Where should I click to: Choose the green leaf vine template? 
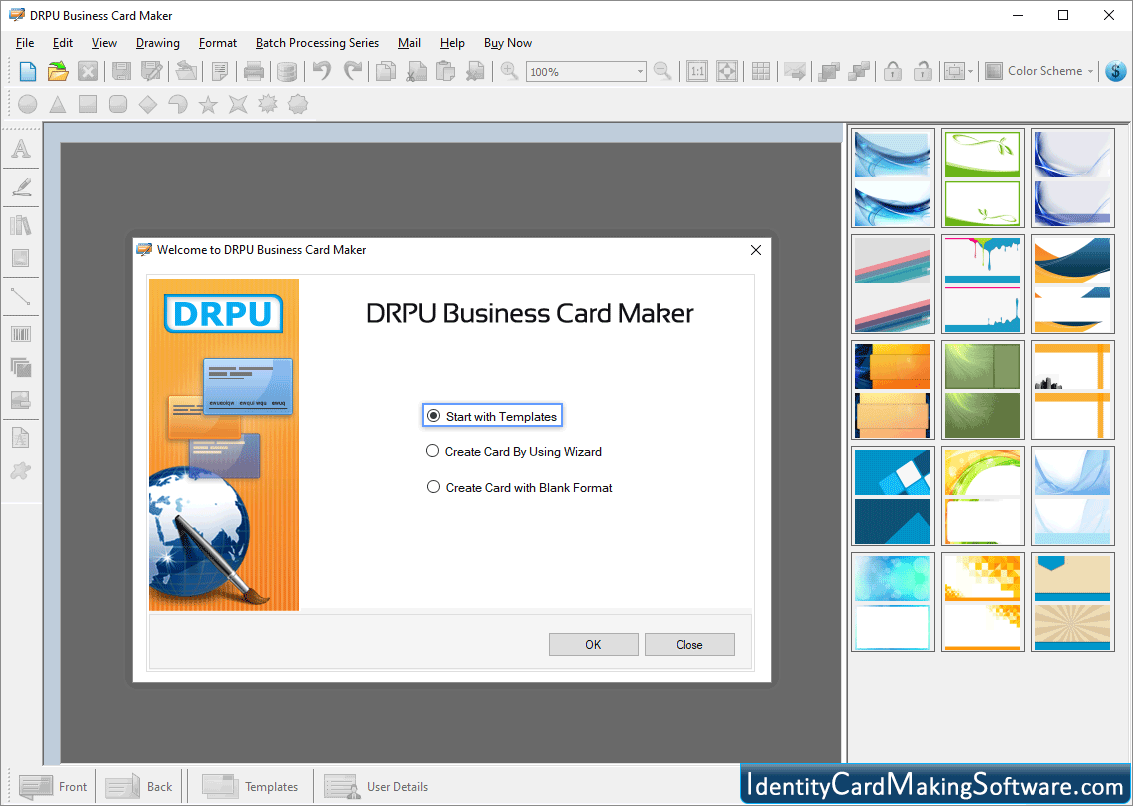coord(983,178)
